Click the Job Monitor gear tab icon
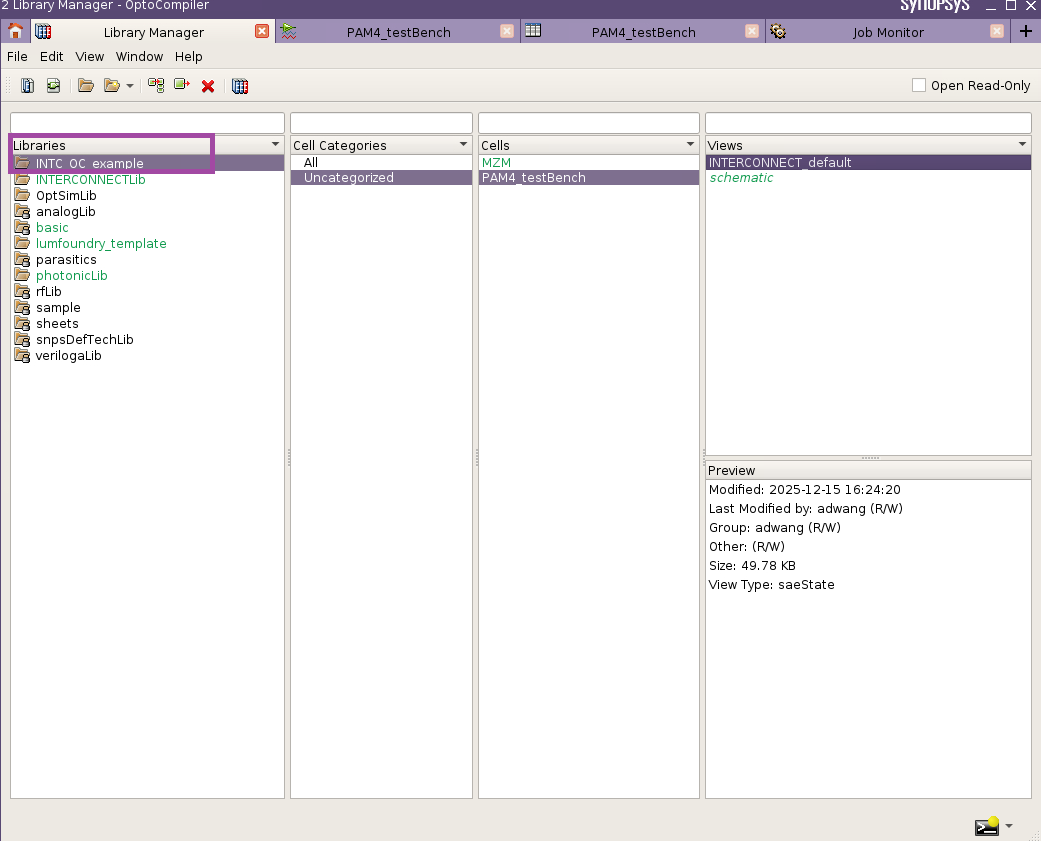Viewport: 1041px width, 841px height. pyautogui.click(x=777, y=31)
